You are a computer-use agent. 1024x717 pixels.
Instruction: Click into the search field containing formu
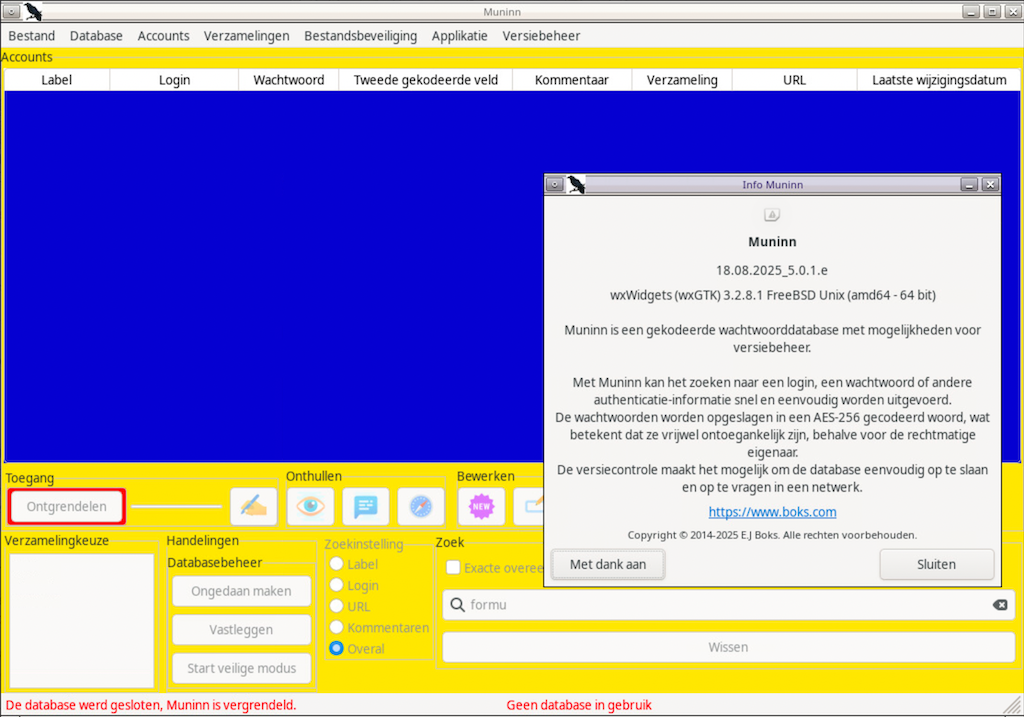click(728, 605)
